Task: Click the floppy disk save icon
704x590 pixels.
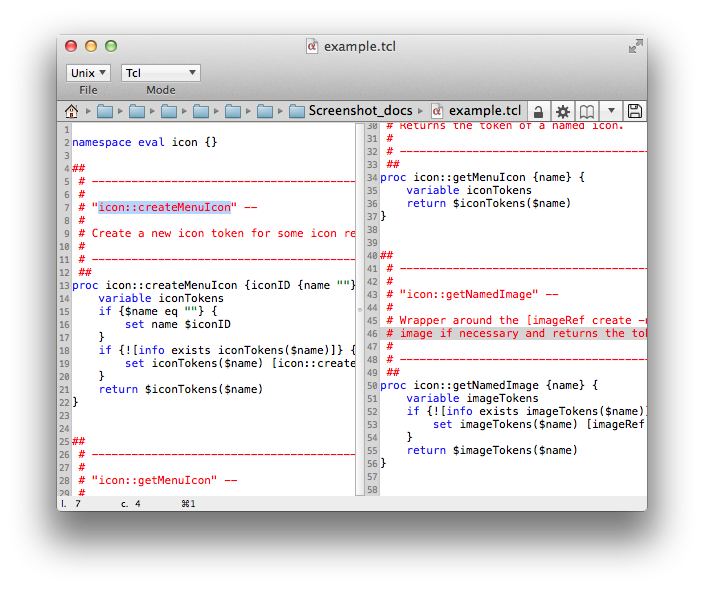Action: click(x=635, y=111)
